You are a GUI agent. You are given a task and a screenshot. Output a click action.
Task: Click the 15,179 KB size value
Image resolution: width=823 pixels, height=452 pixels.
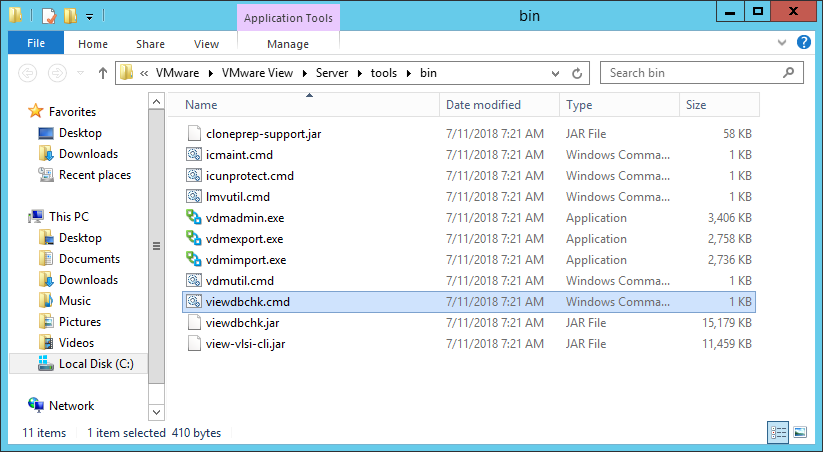(x=727, y=323)
